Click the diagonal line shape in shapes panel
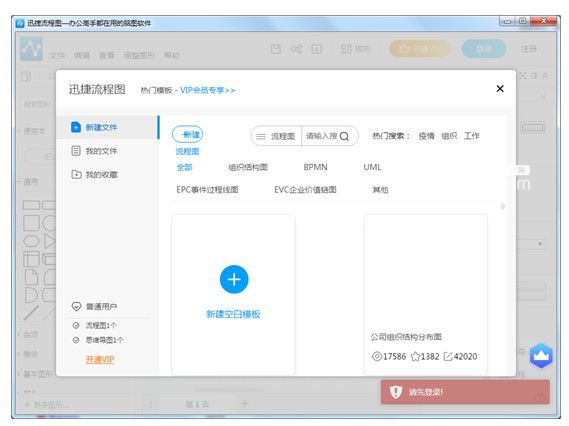The height and width of the screenshot is (426, 569). click(x=31, y=313)
